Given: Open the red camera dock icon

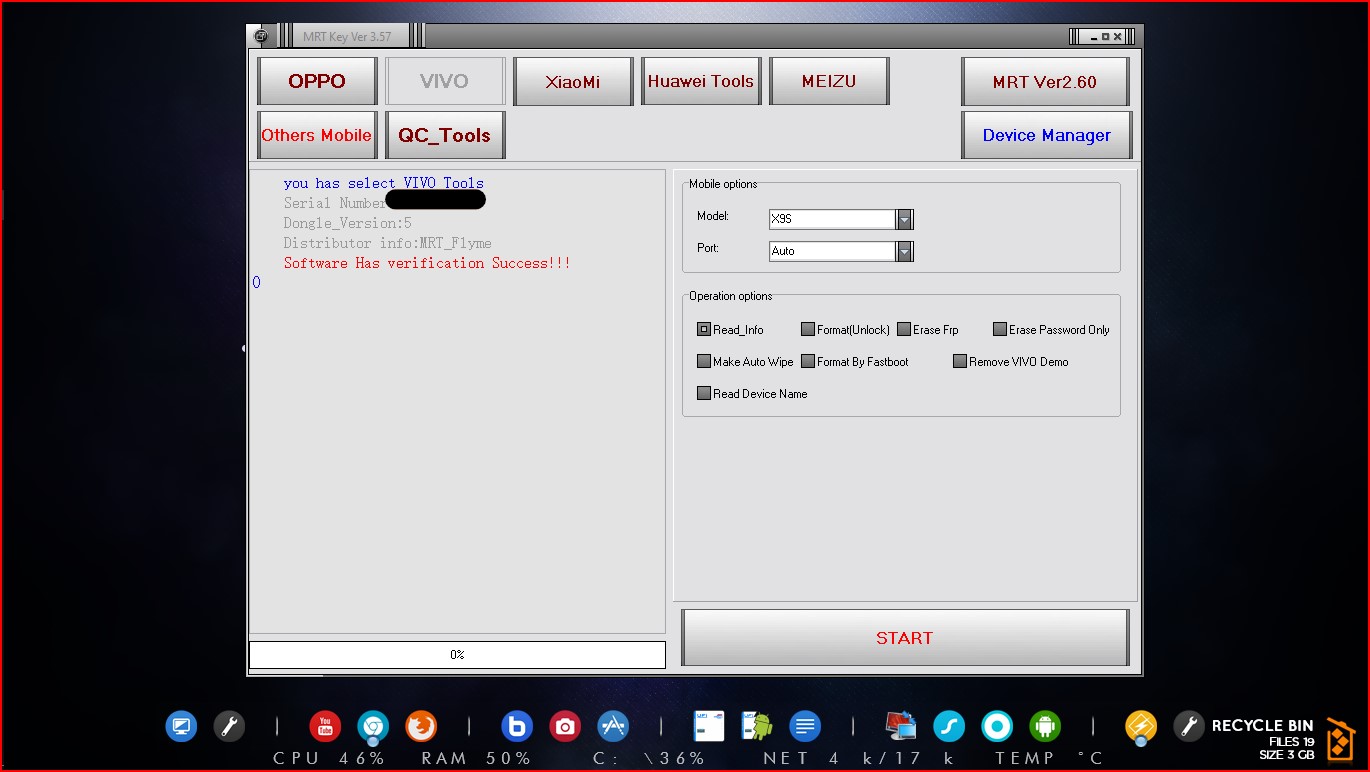Looking at the screenshot, I should click(x=565, y=726).
